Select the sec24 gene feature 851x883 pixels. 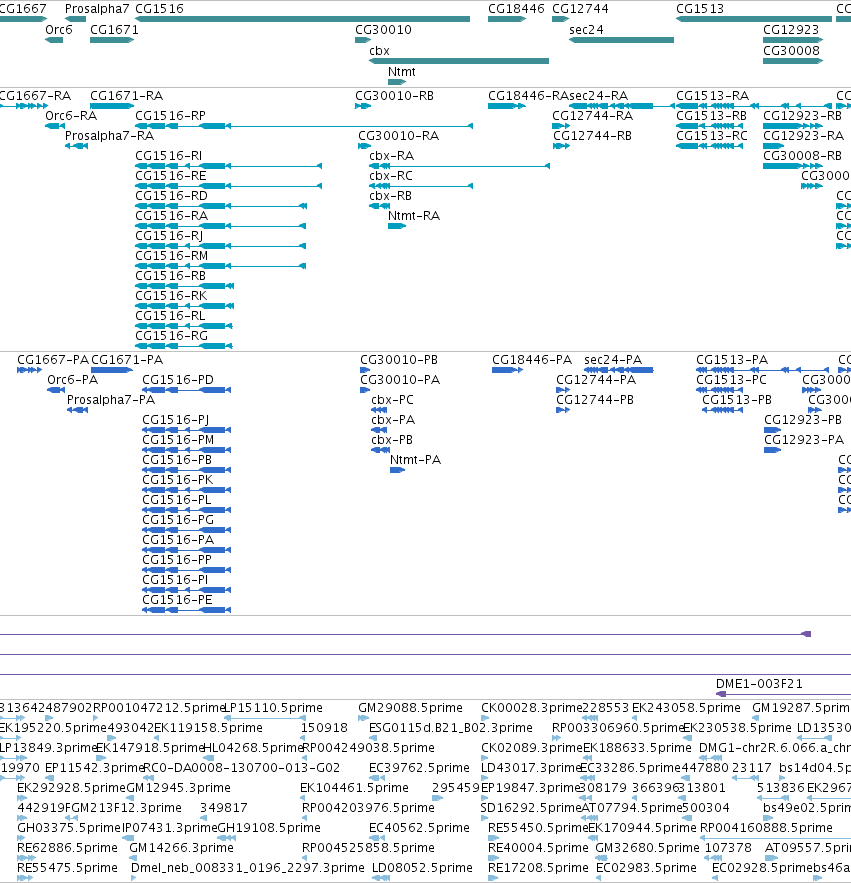coord(621,40)
